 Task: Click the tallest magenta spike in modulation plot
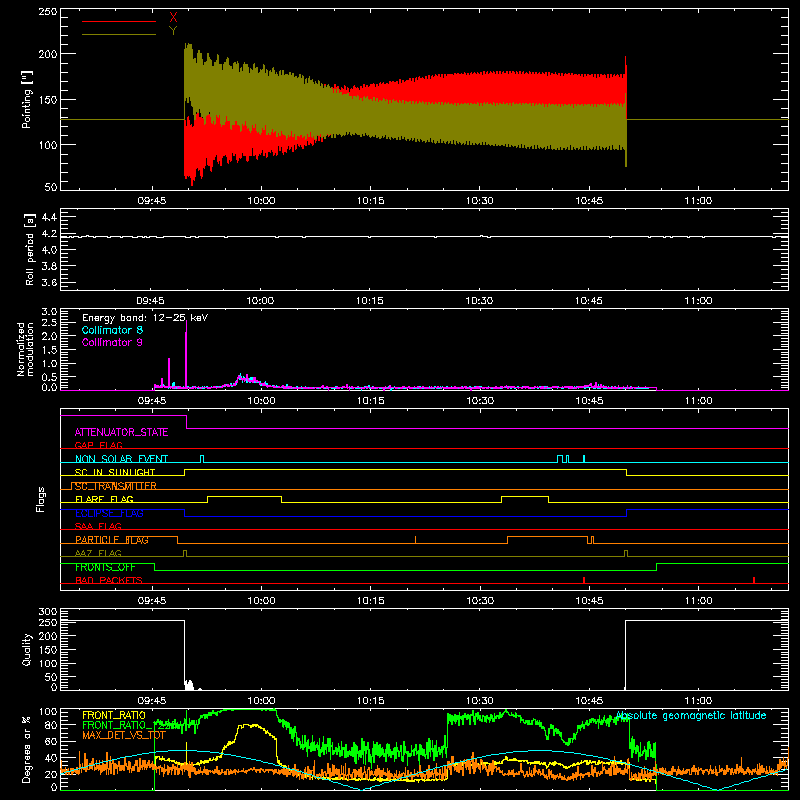click(186, 353)
